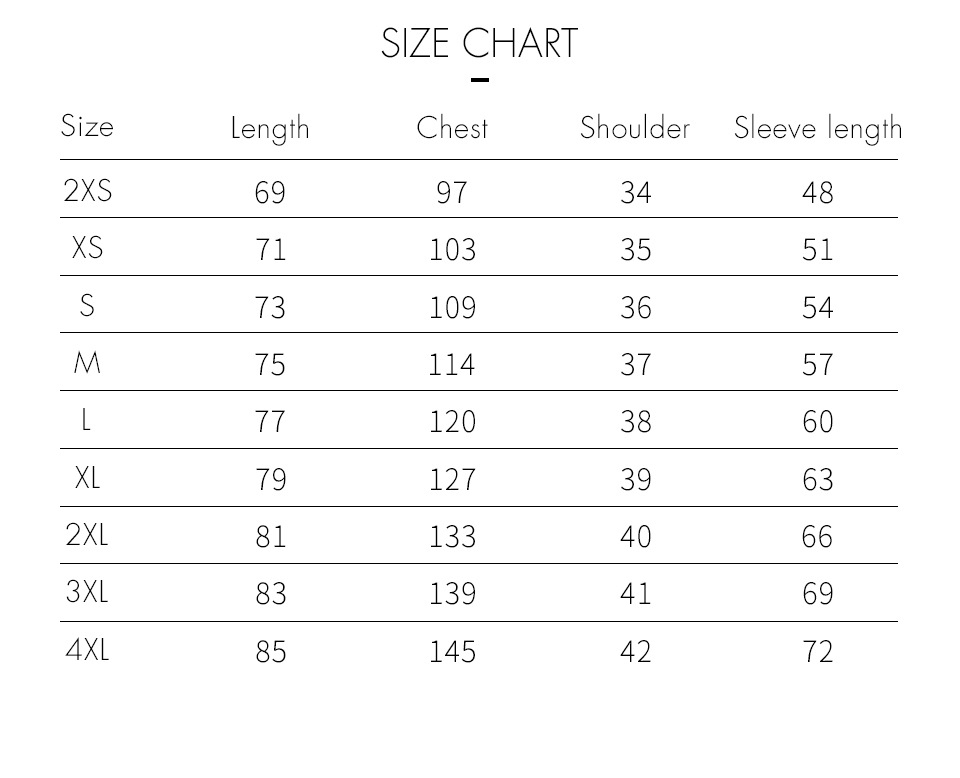
Task: Click the 2XS size row label
Action: pyautogui.click(x=88, y=190)
